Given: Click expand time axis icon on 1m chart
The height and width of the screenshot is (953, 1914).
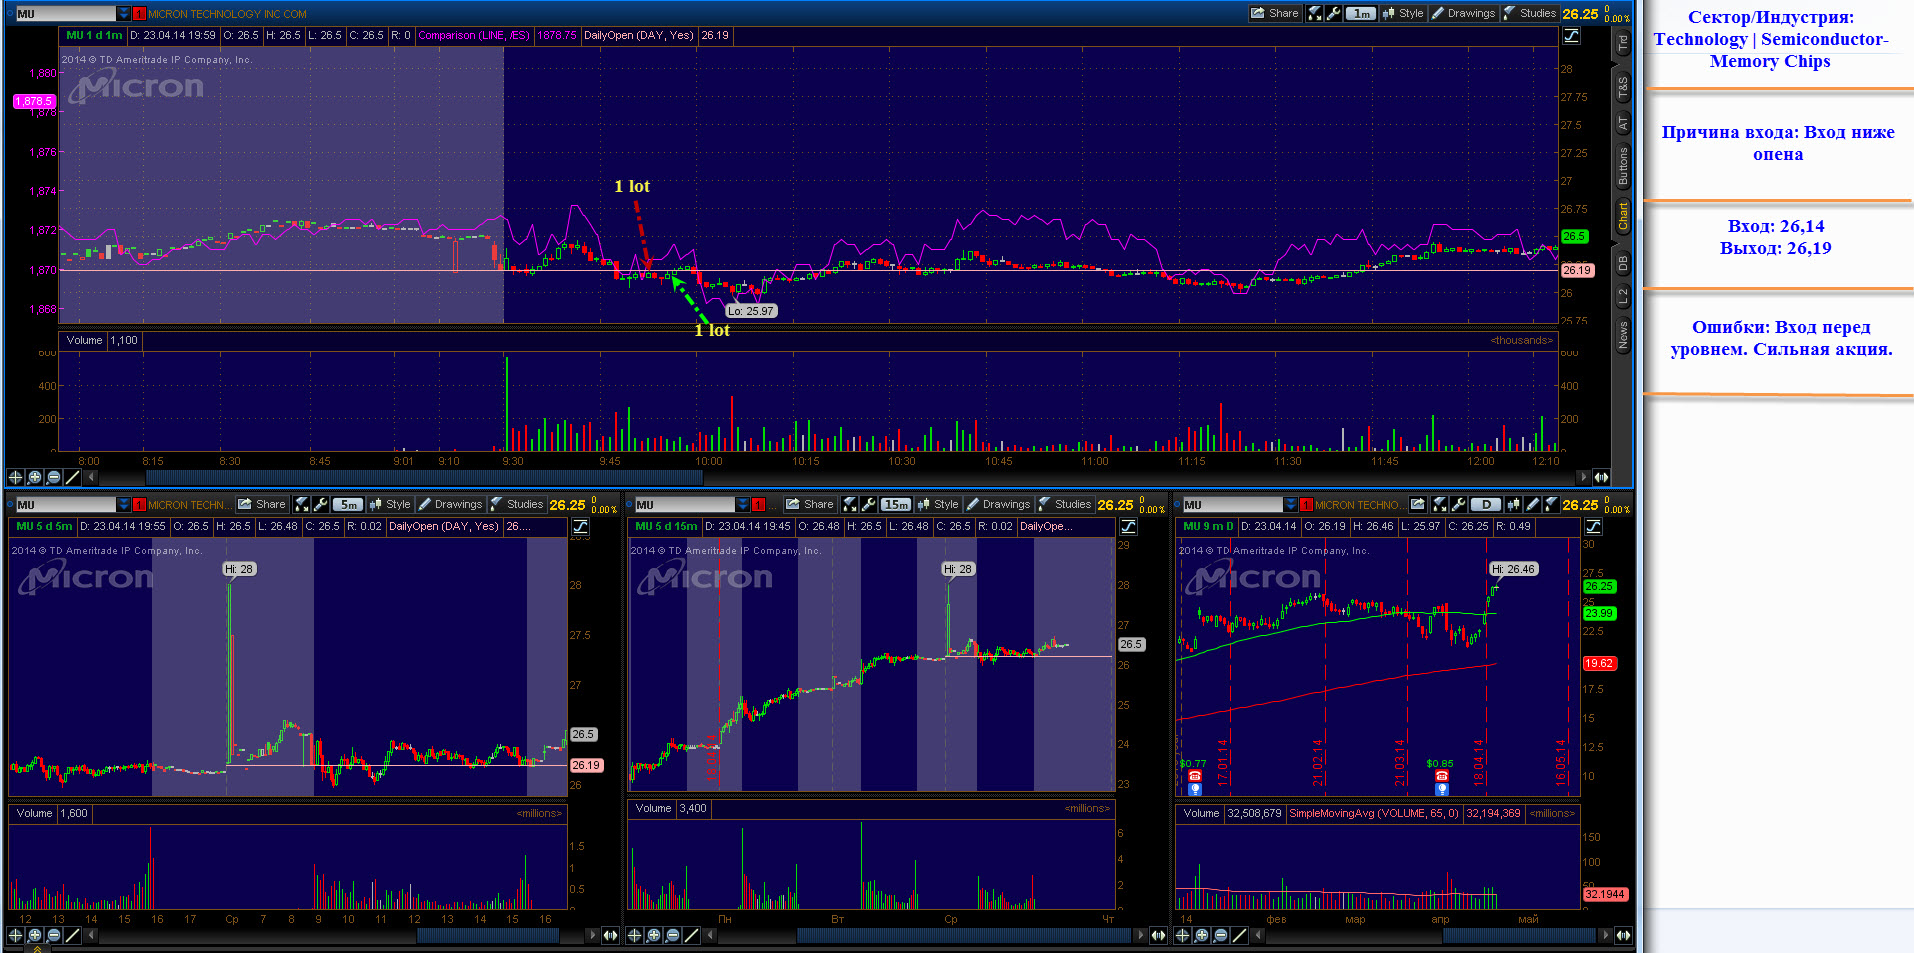Looking at the screenshot, I should click(x=1600, y=477).
